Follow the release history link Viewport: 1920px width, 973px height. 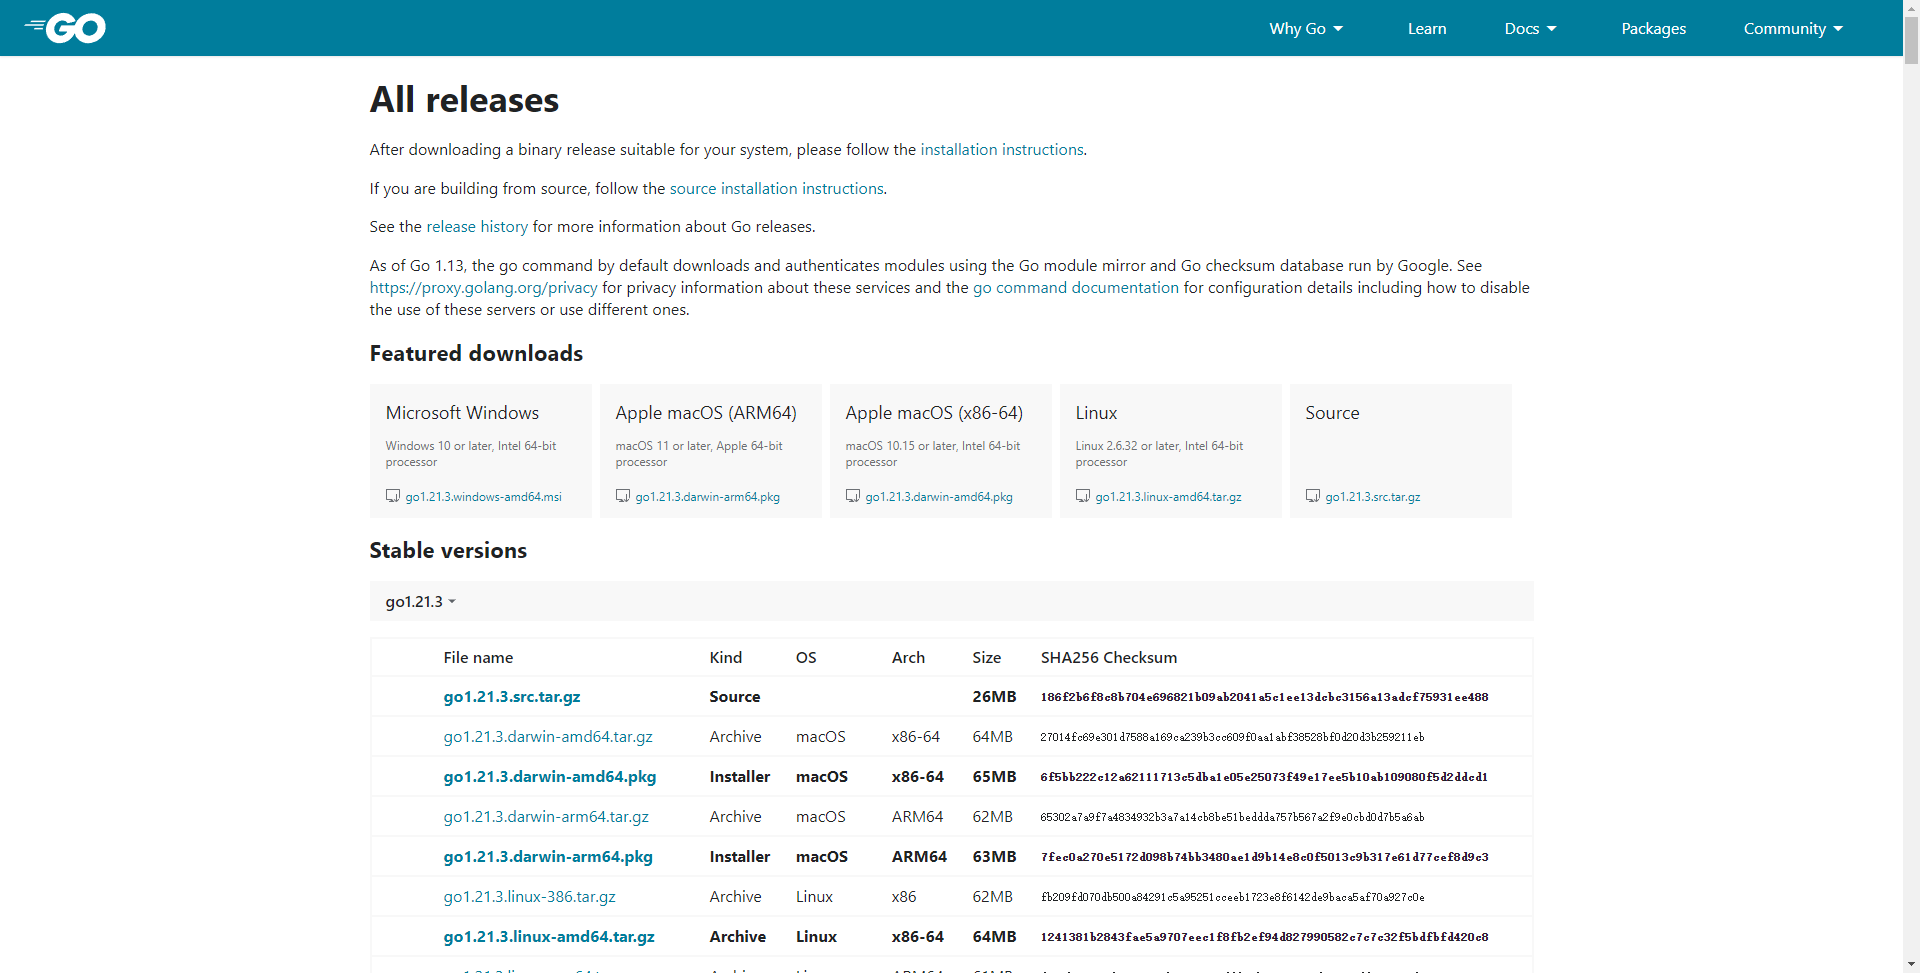[477, 227]
